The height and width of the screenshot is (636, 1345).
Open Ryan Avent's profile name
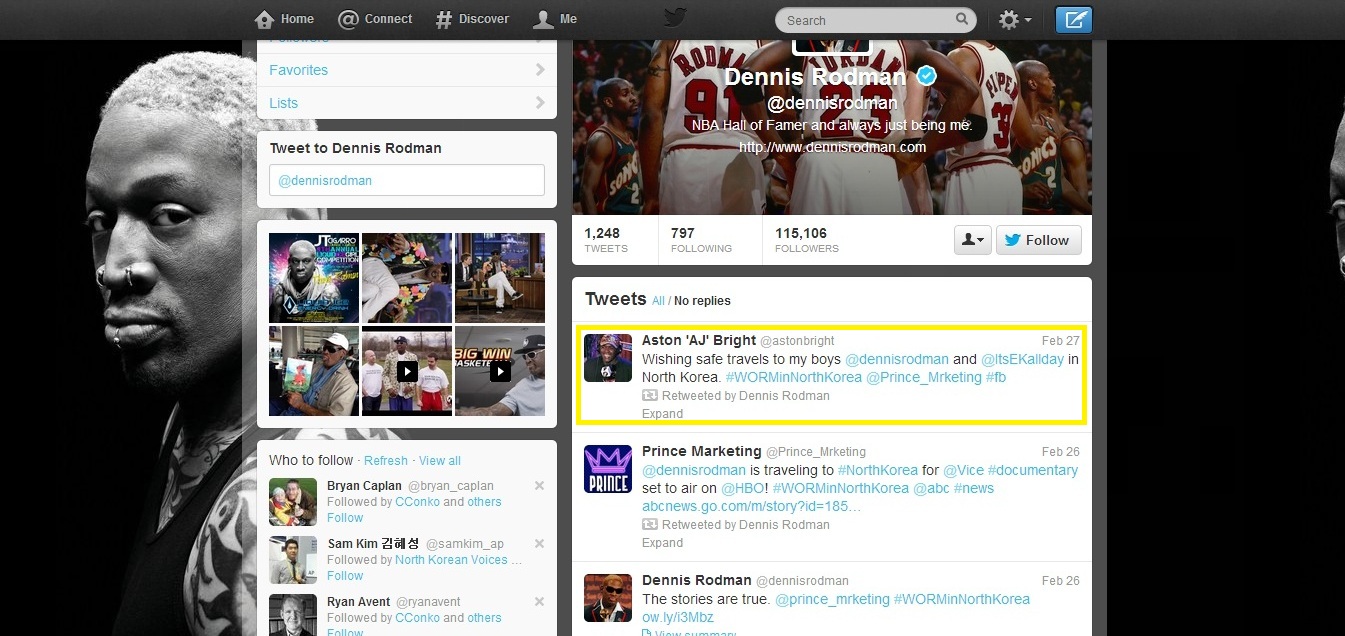pyautogui.click(x=359, y=602)
